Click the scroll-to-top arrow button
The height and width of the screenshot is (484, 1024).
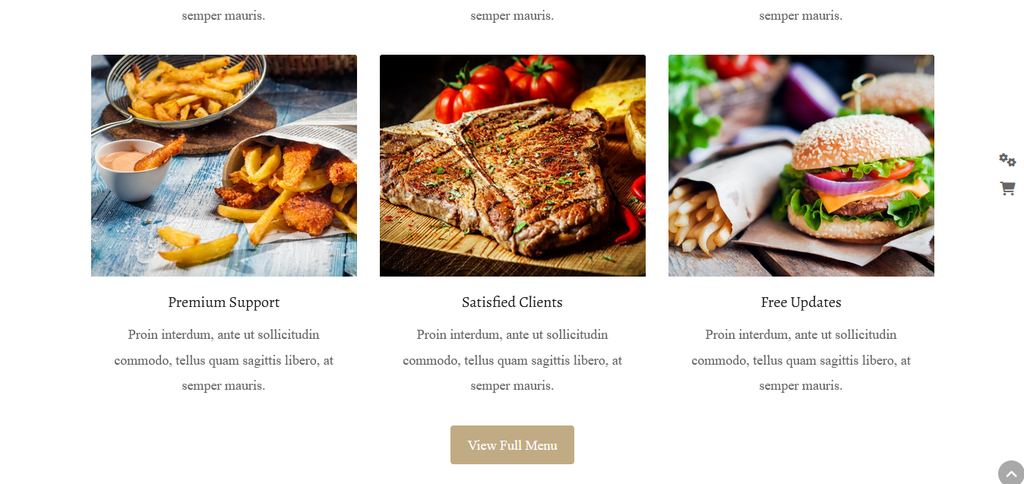tap(1011, 473)
